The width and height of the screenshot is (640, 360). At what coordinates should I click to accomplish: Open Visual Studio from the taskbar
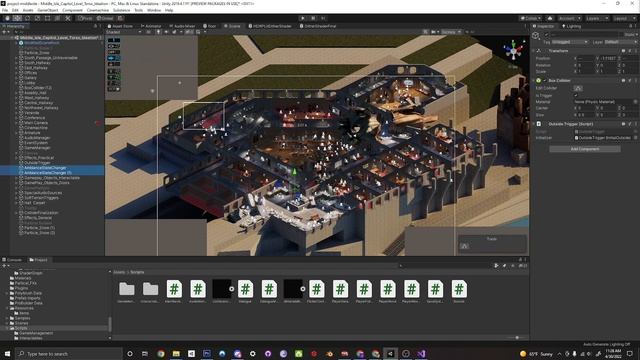point(421,353)
